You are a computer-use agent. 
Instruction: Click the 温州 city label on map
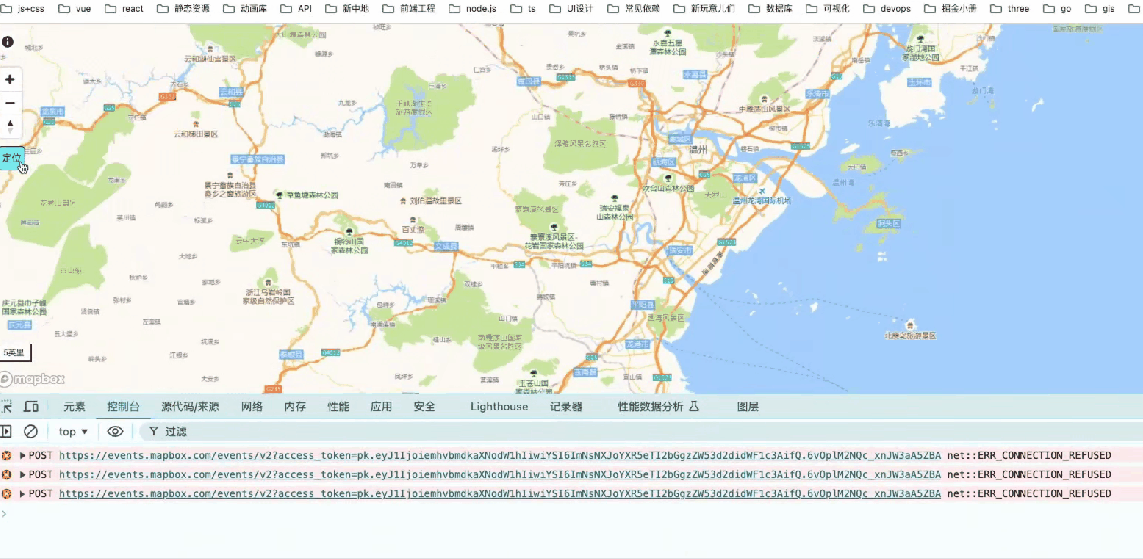point(698,149)
